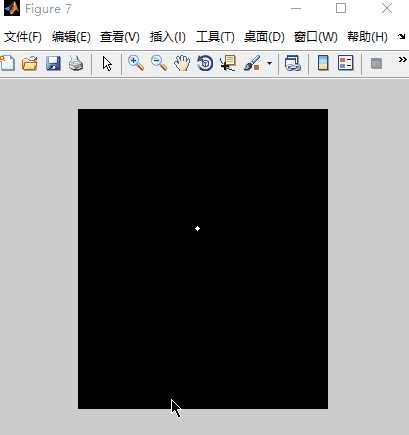The height and width of the screenshot is (435, 409).
Task: Activate the Zoom In magnifier tool
Action: click(136, 63)
